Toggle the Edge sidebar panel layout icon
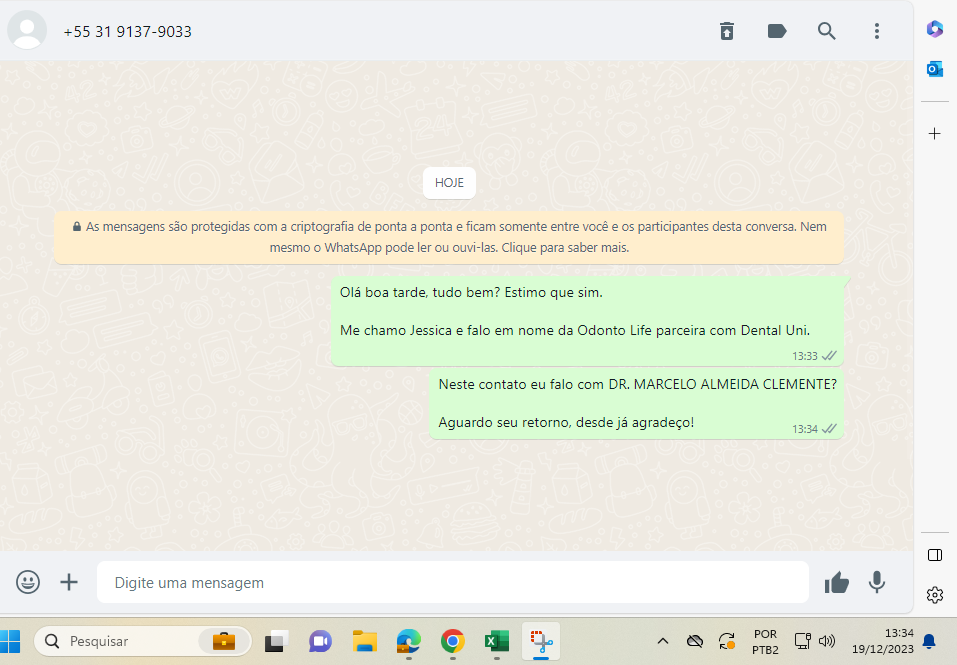 (x=934, y=555)
